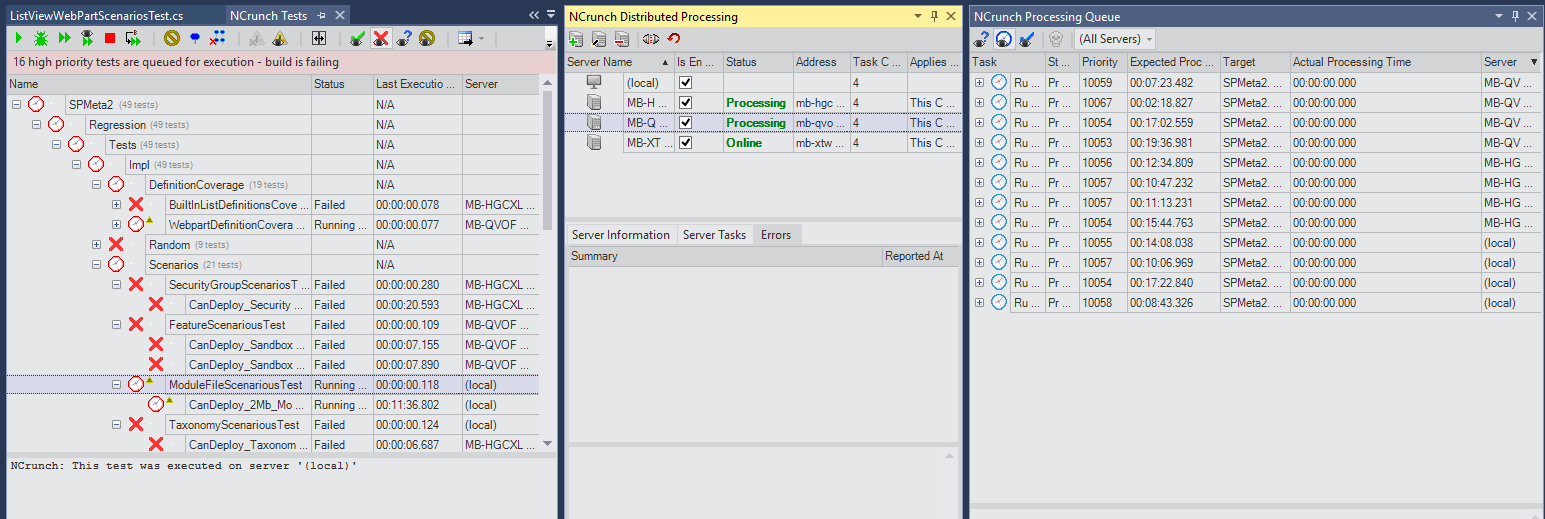Collapse the FeatureScenariousTest node
Image resolution: width=1545 pixels, height=519 pixels.
coord(116,324)
